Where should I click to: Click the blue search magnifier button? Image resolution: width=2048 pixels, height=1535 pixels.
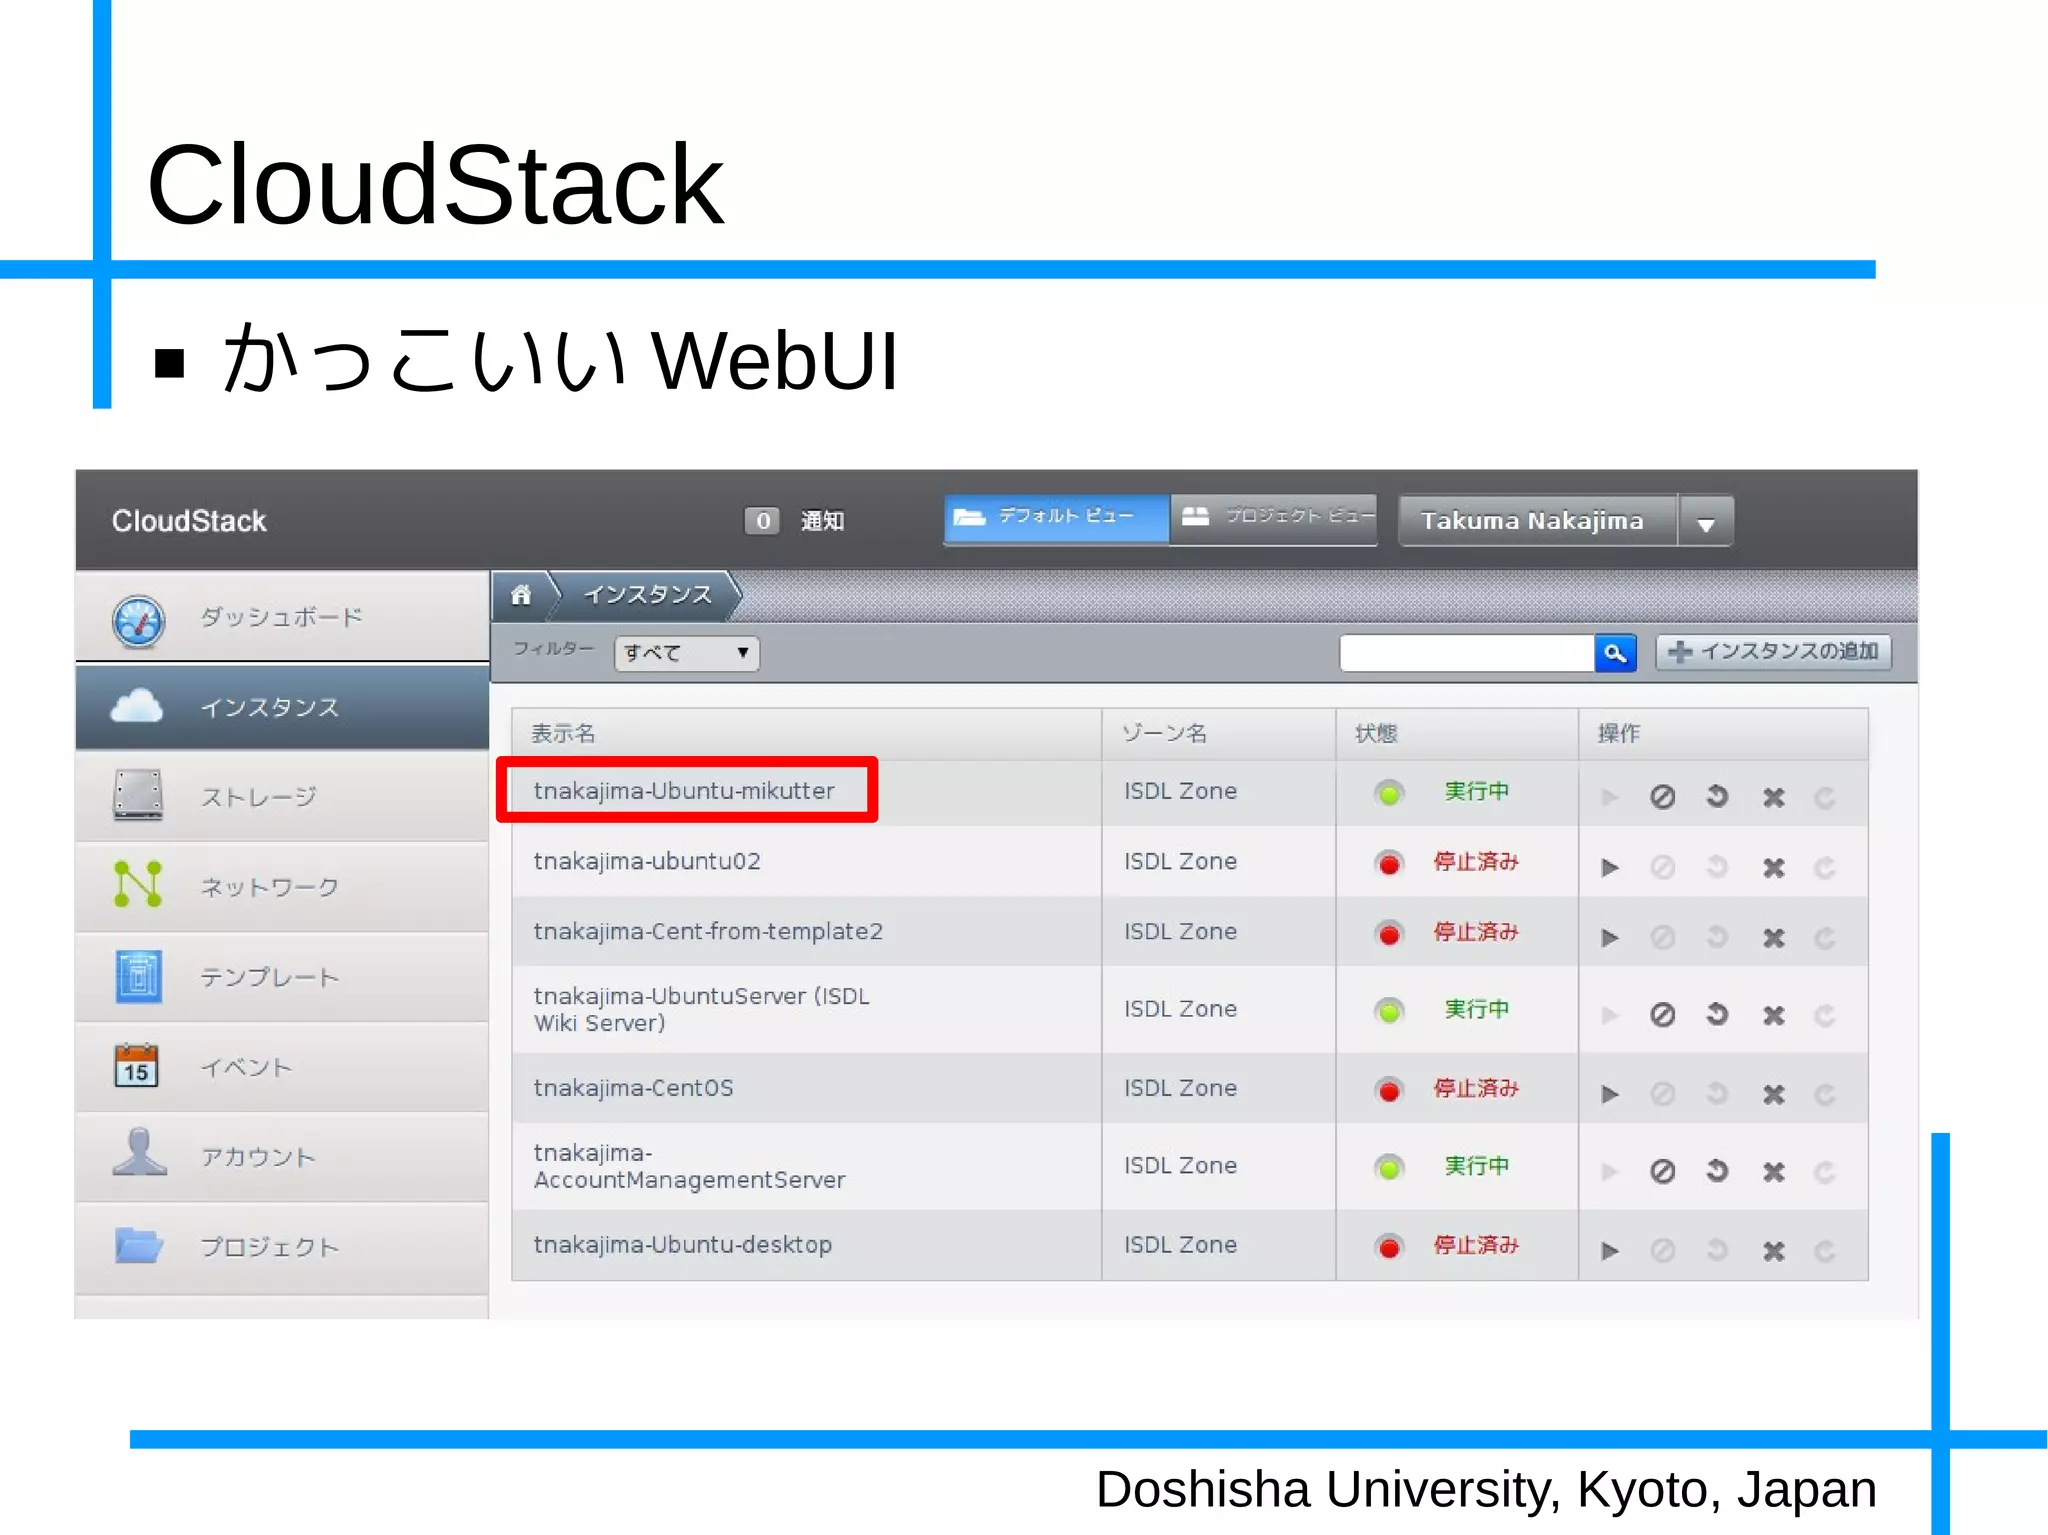tap(1615, 653)
